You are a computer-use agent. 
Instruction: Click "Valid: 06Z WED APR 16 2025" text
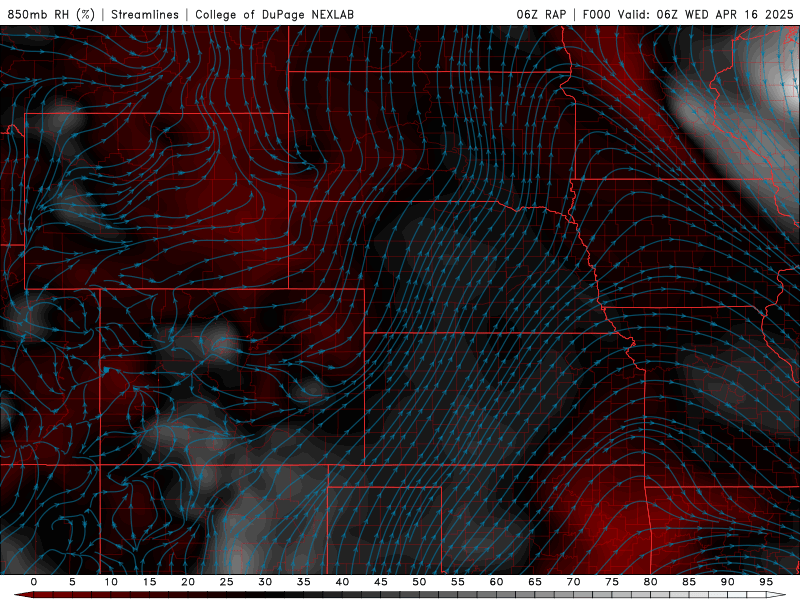point(706,14)
